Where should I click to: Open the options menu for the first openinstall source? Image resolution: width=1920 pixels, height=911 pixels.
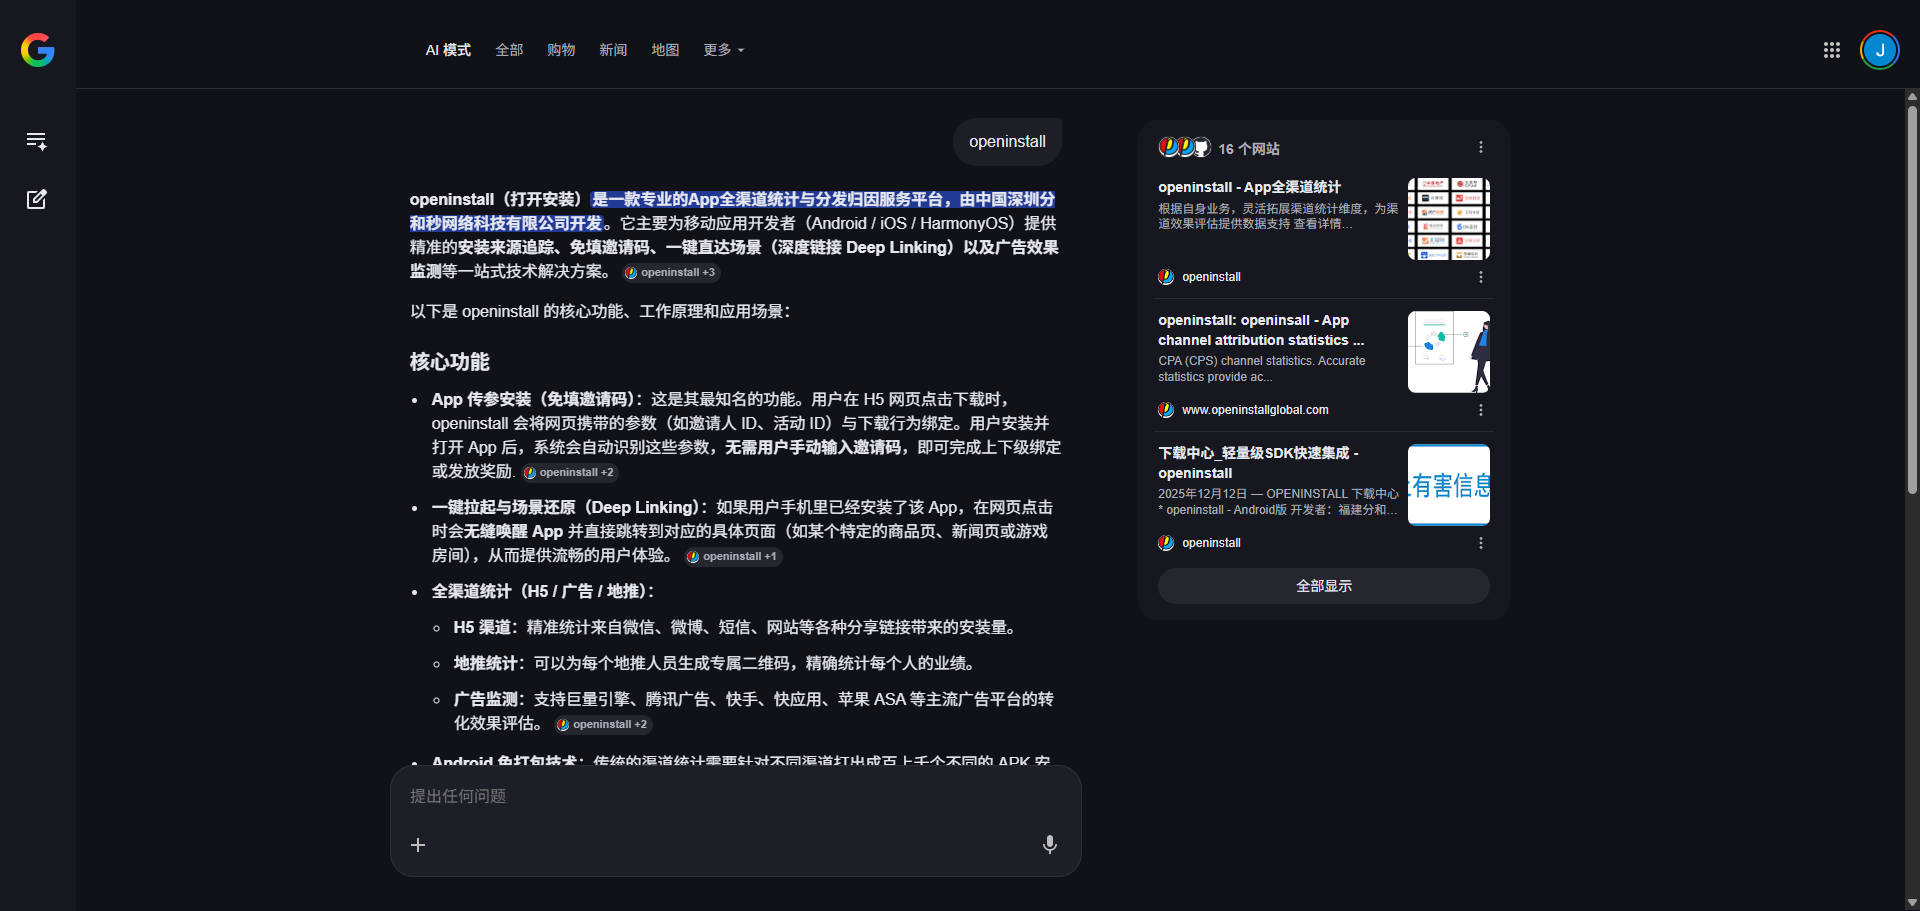[1481, 277]
